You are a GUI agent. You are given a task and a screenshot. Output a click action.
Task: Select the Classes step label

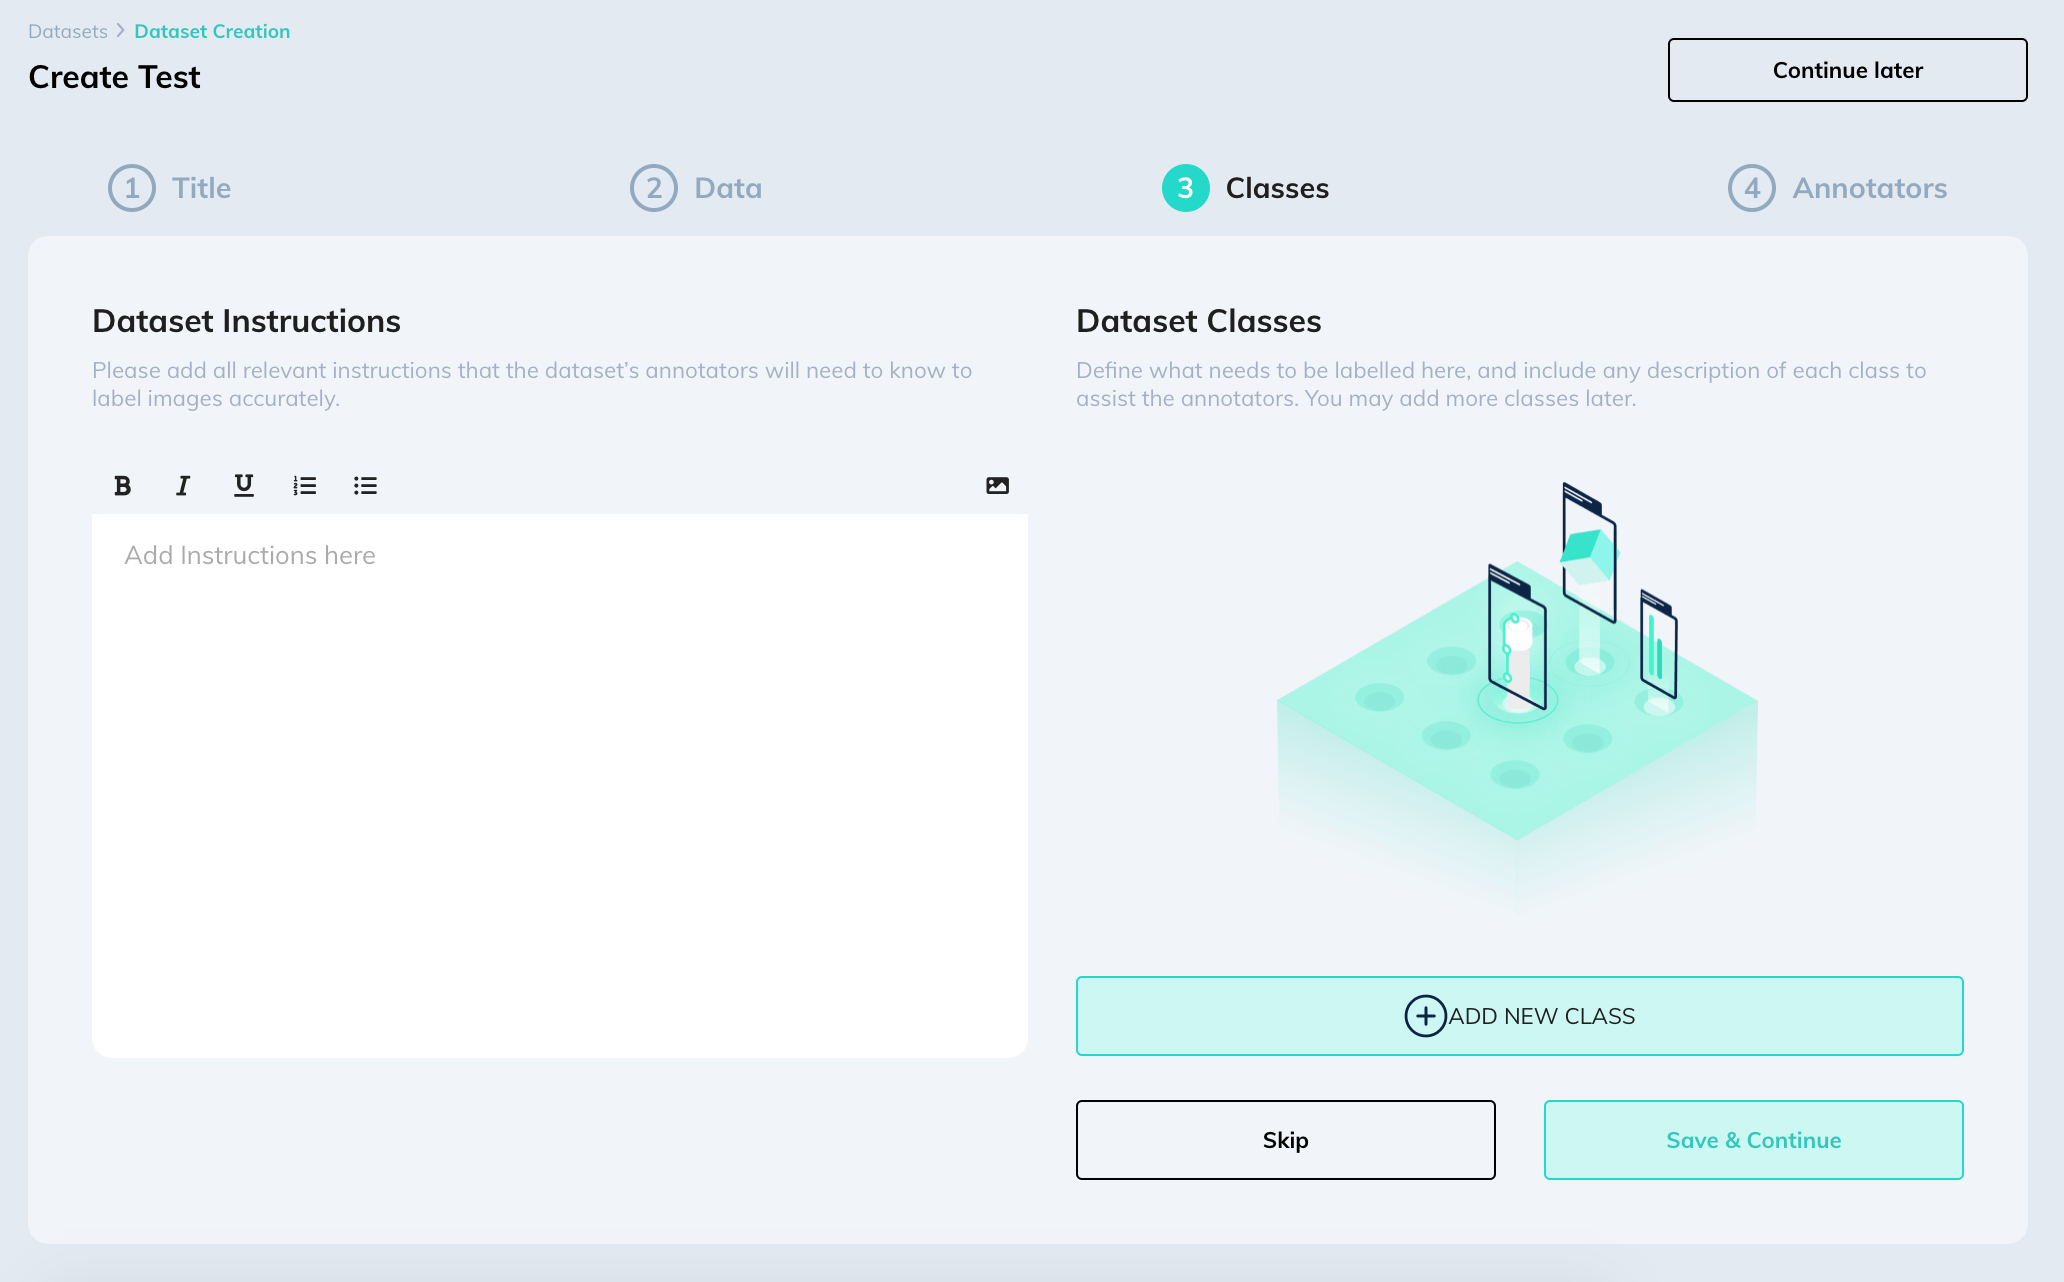1277,188
